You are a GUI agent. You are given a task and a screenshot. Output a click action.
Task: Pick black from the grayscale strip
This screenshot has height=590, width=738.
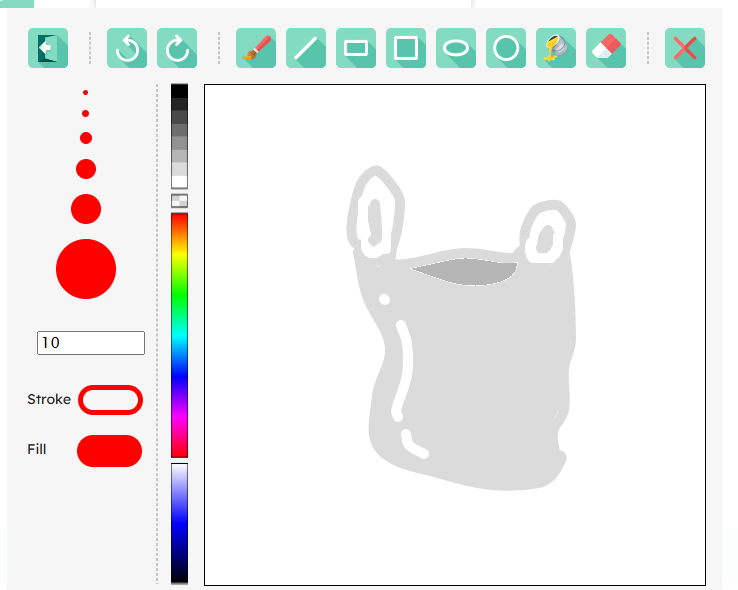[179, 90]
